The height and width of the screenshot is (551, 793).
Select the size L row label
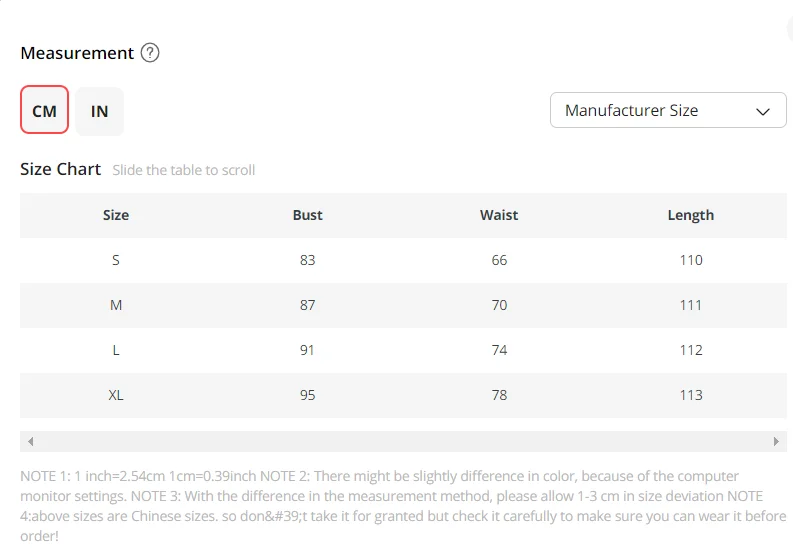116,350
